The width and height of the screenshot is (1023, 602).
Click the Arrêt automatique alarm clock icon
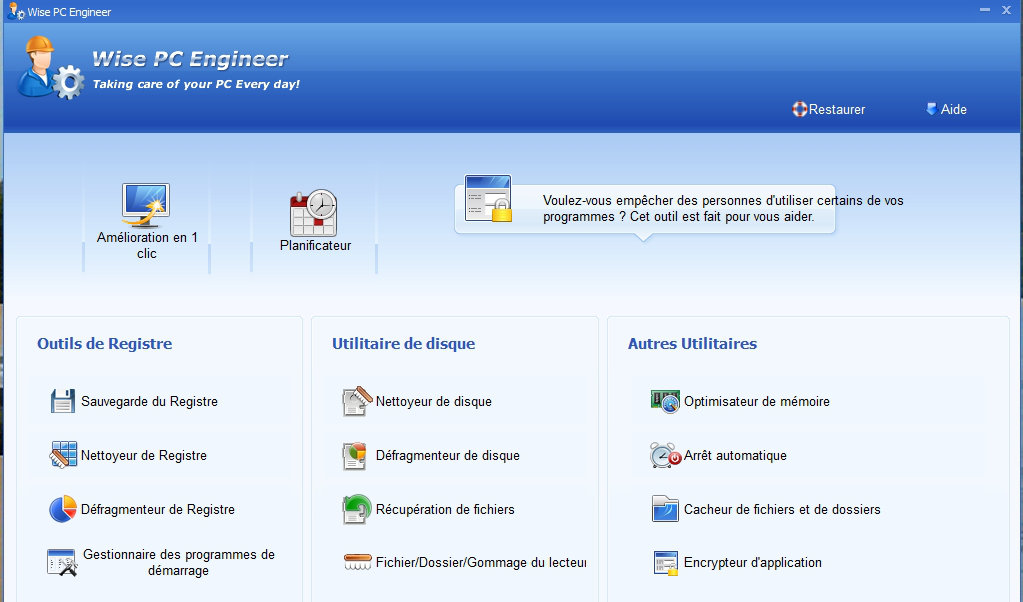(665, 455)
